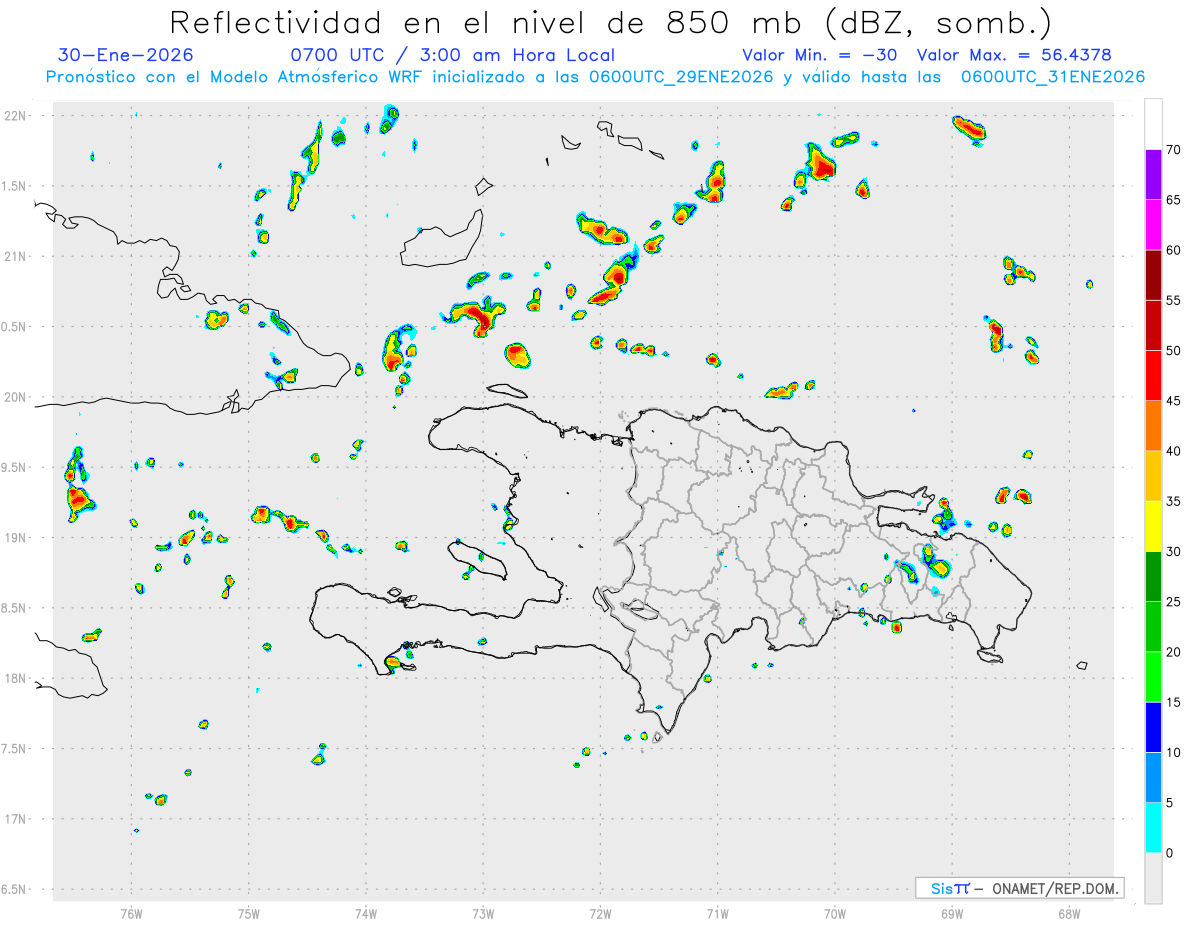This screenshot has height=927, width=1200.
Task: Select the date '30-Ene-2026'
Action: tap(126, 55)
